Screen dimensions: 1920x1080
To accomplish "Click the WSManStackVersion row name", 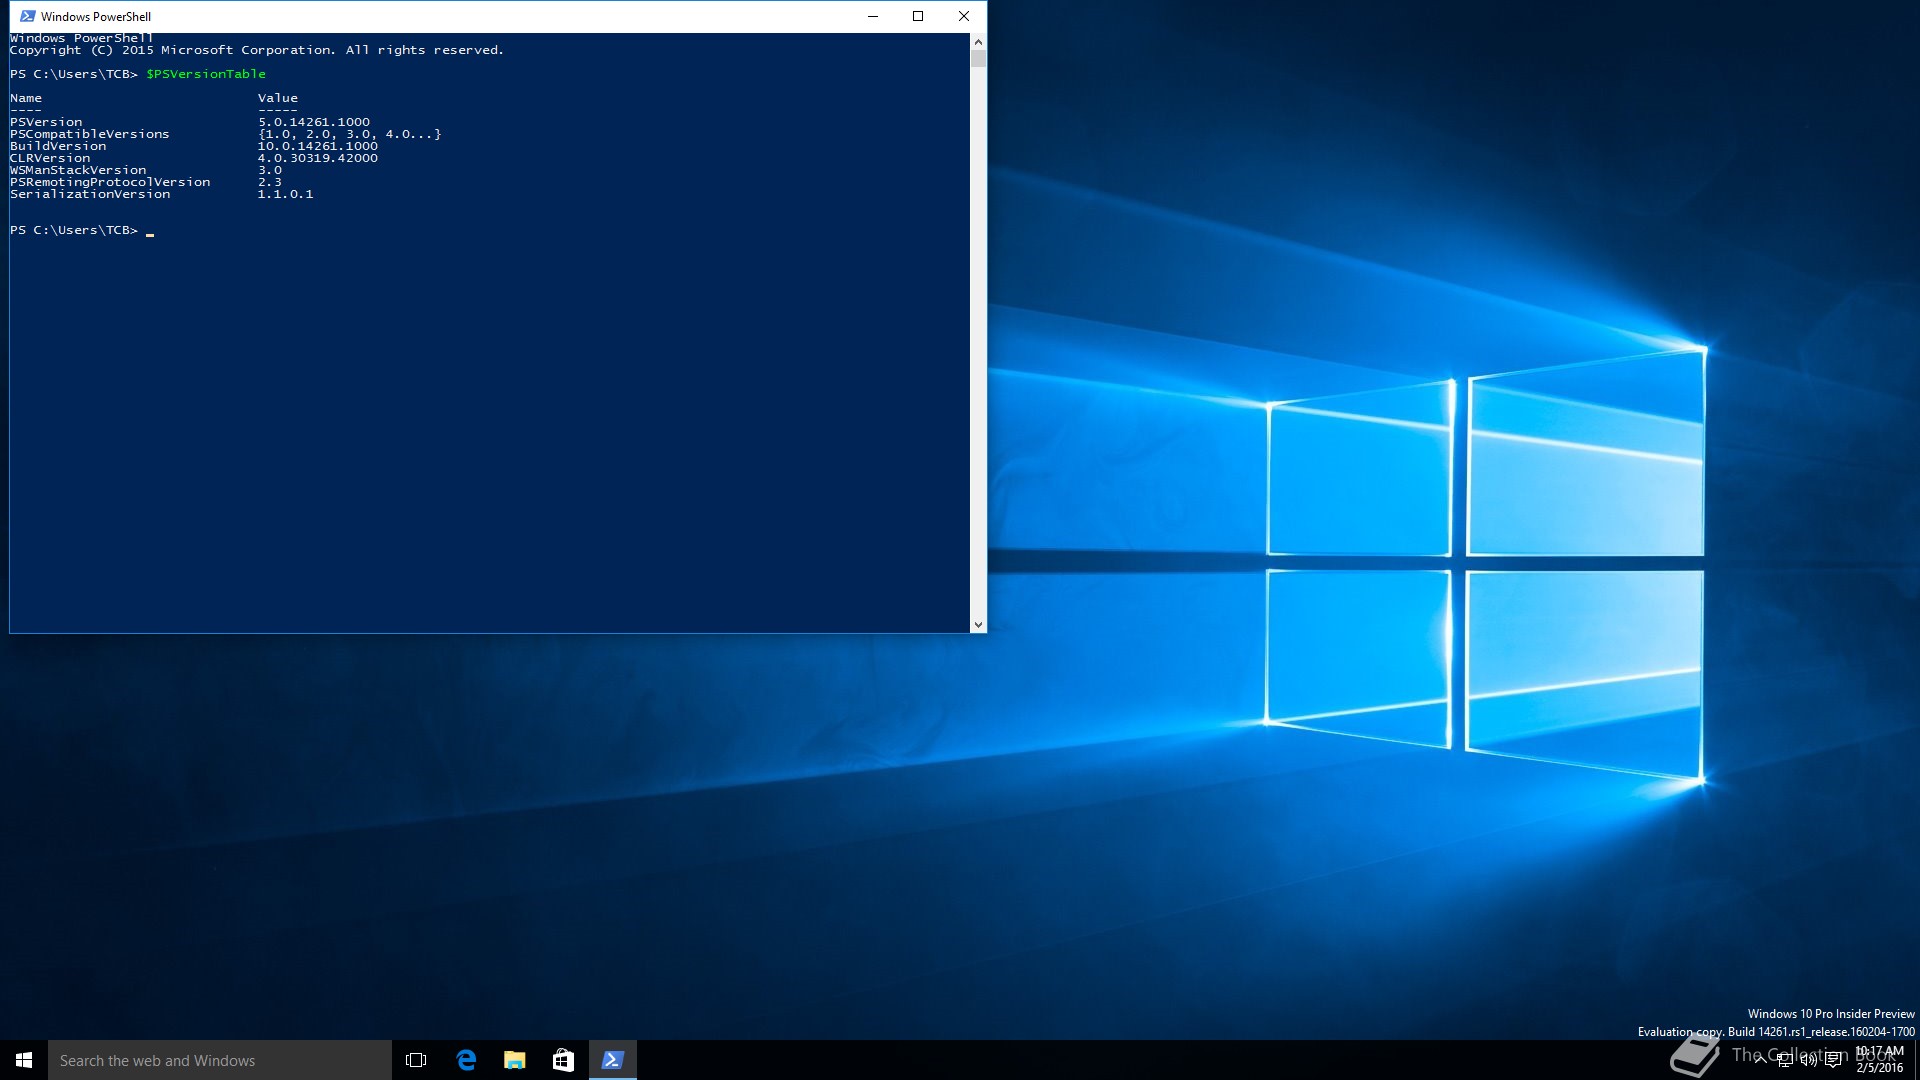I will coord(78,170).
